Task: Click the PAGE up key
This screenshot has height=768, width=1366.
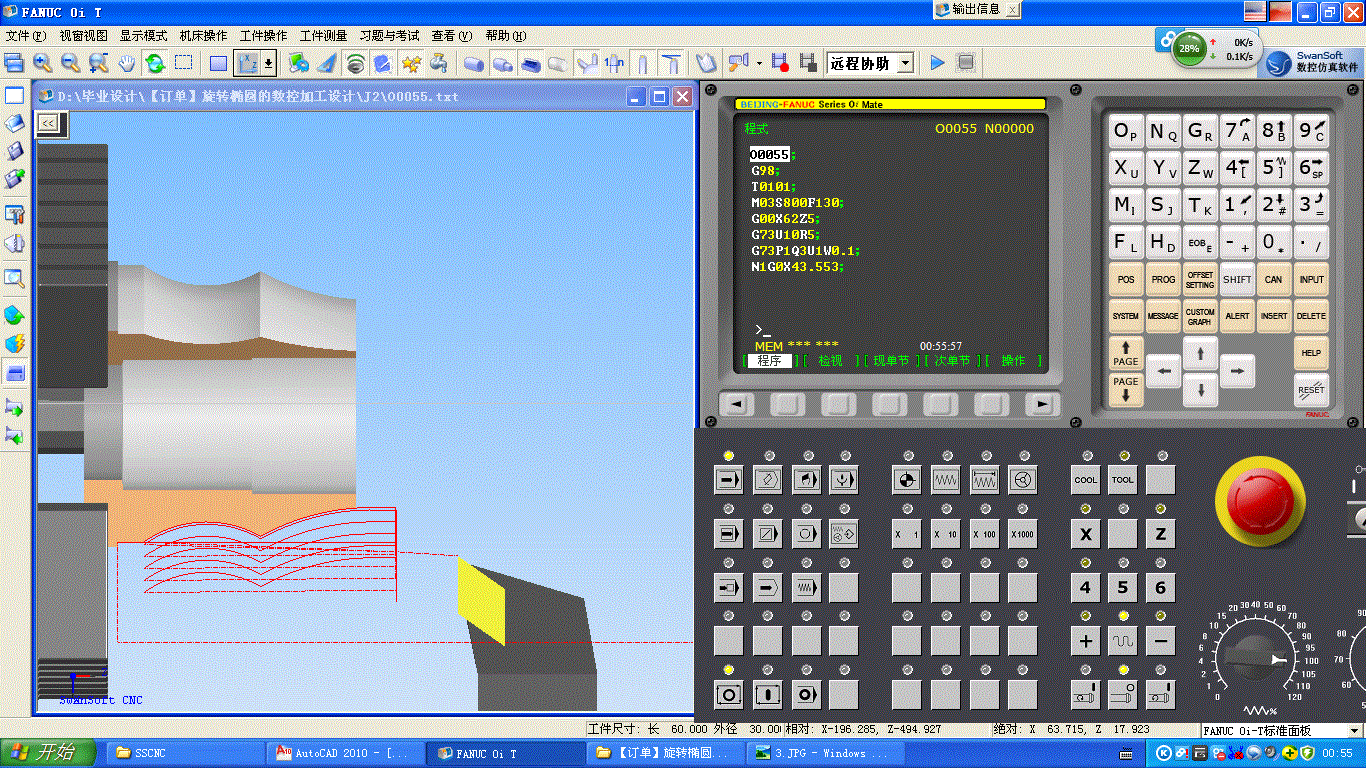Action: (1126, 353)
